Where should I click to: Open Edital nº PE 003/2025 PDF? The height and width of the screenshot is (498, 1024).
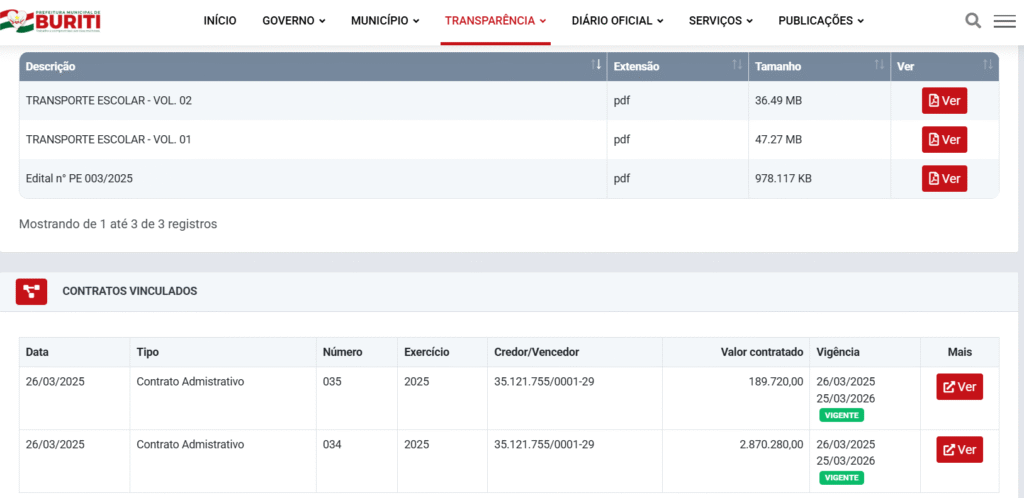[944, 179]
